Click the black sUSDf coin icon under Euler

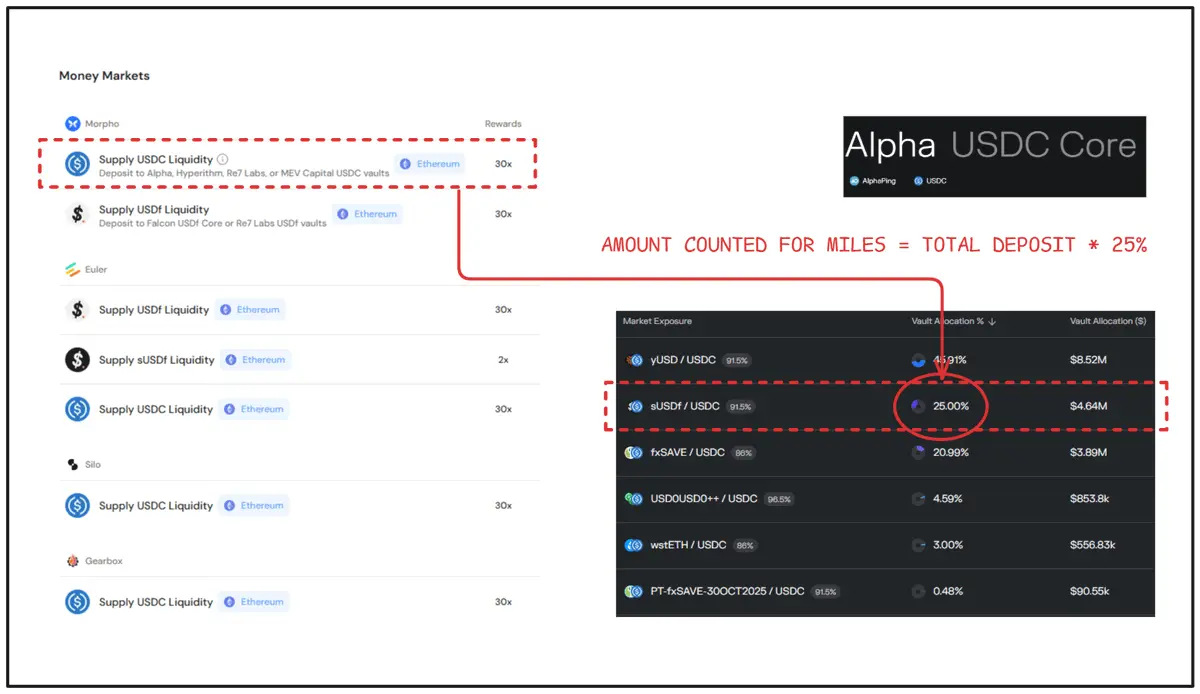(x=77, y=360)
